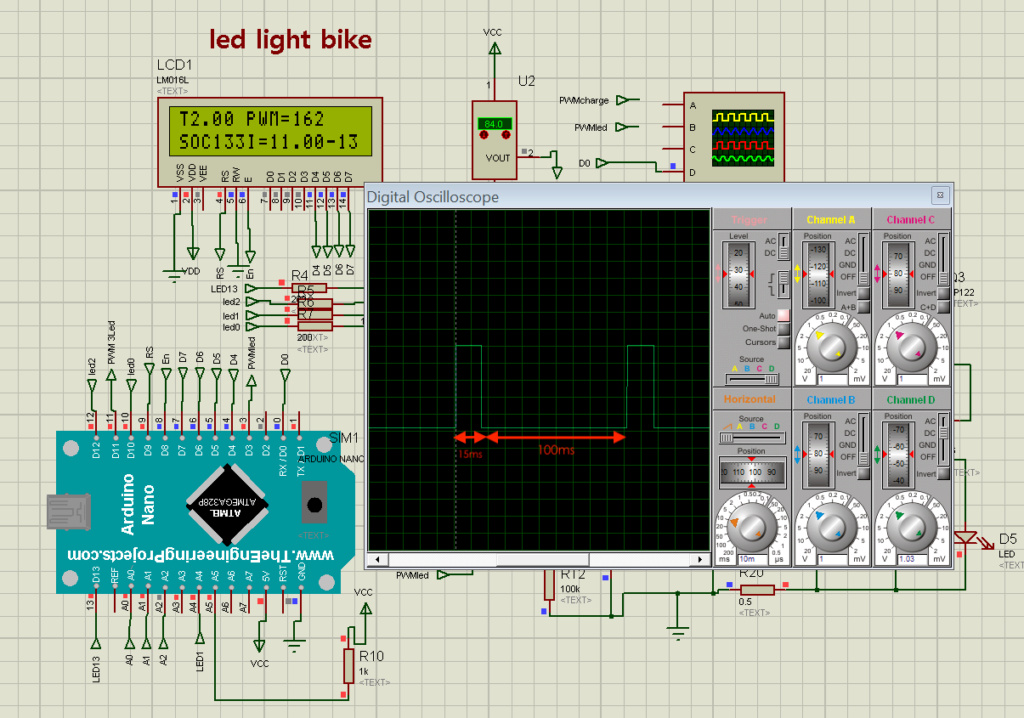Screen dimensions: 1024x718
Task: Enable One-Shot trigger mode
Action: pos(783,329)
